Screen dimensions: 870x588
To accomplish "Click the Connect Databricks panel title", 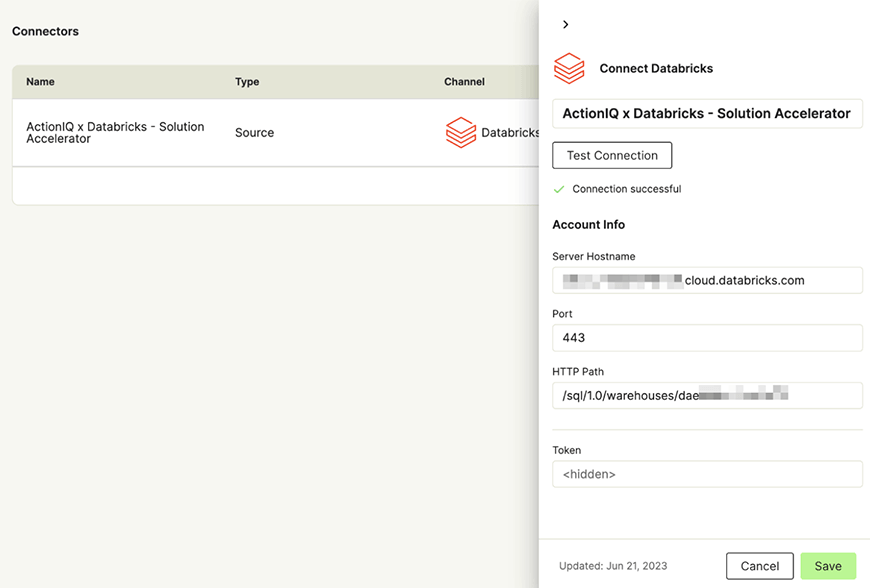I will click(x=656, y=68).
